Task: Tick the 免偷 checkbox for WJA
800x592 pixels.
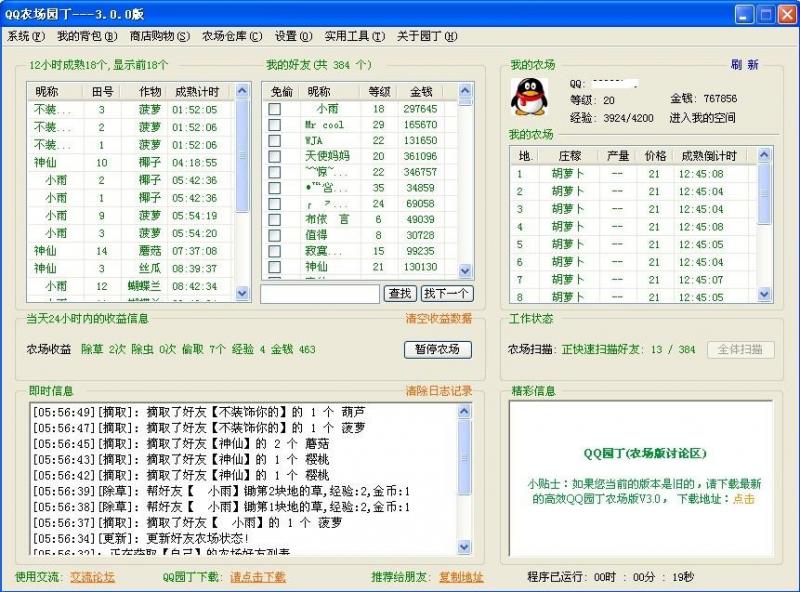Action: [x=274, y=140]
